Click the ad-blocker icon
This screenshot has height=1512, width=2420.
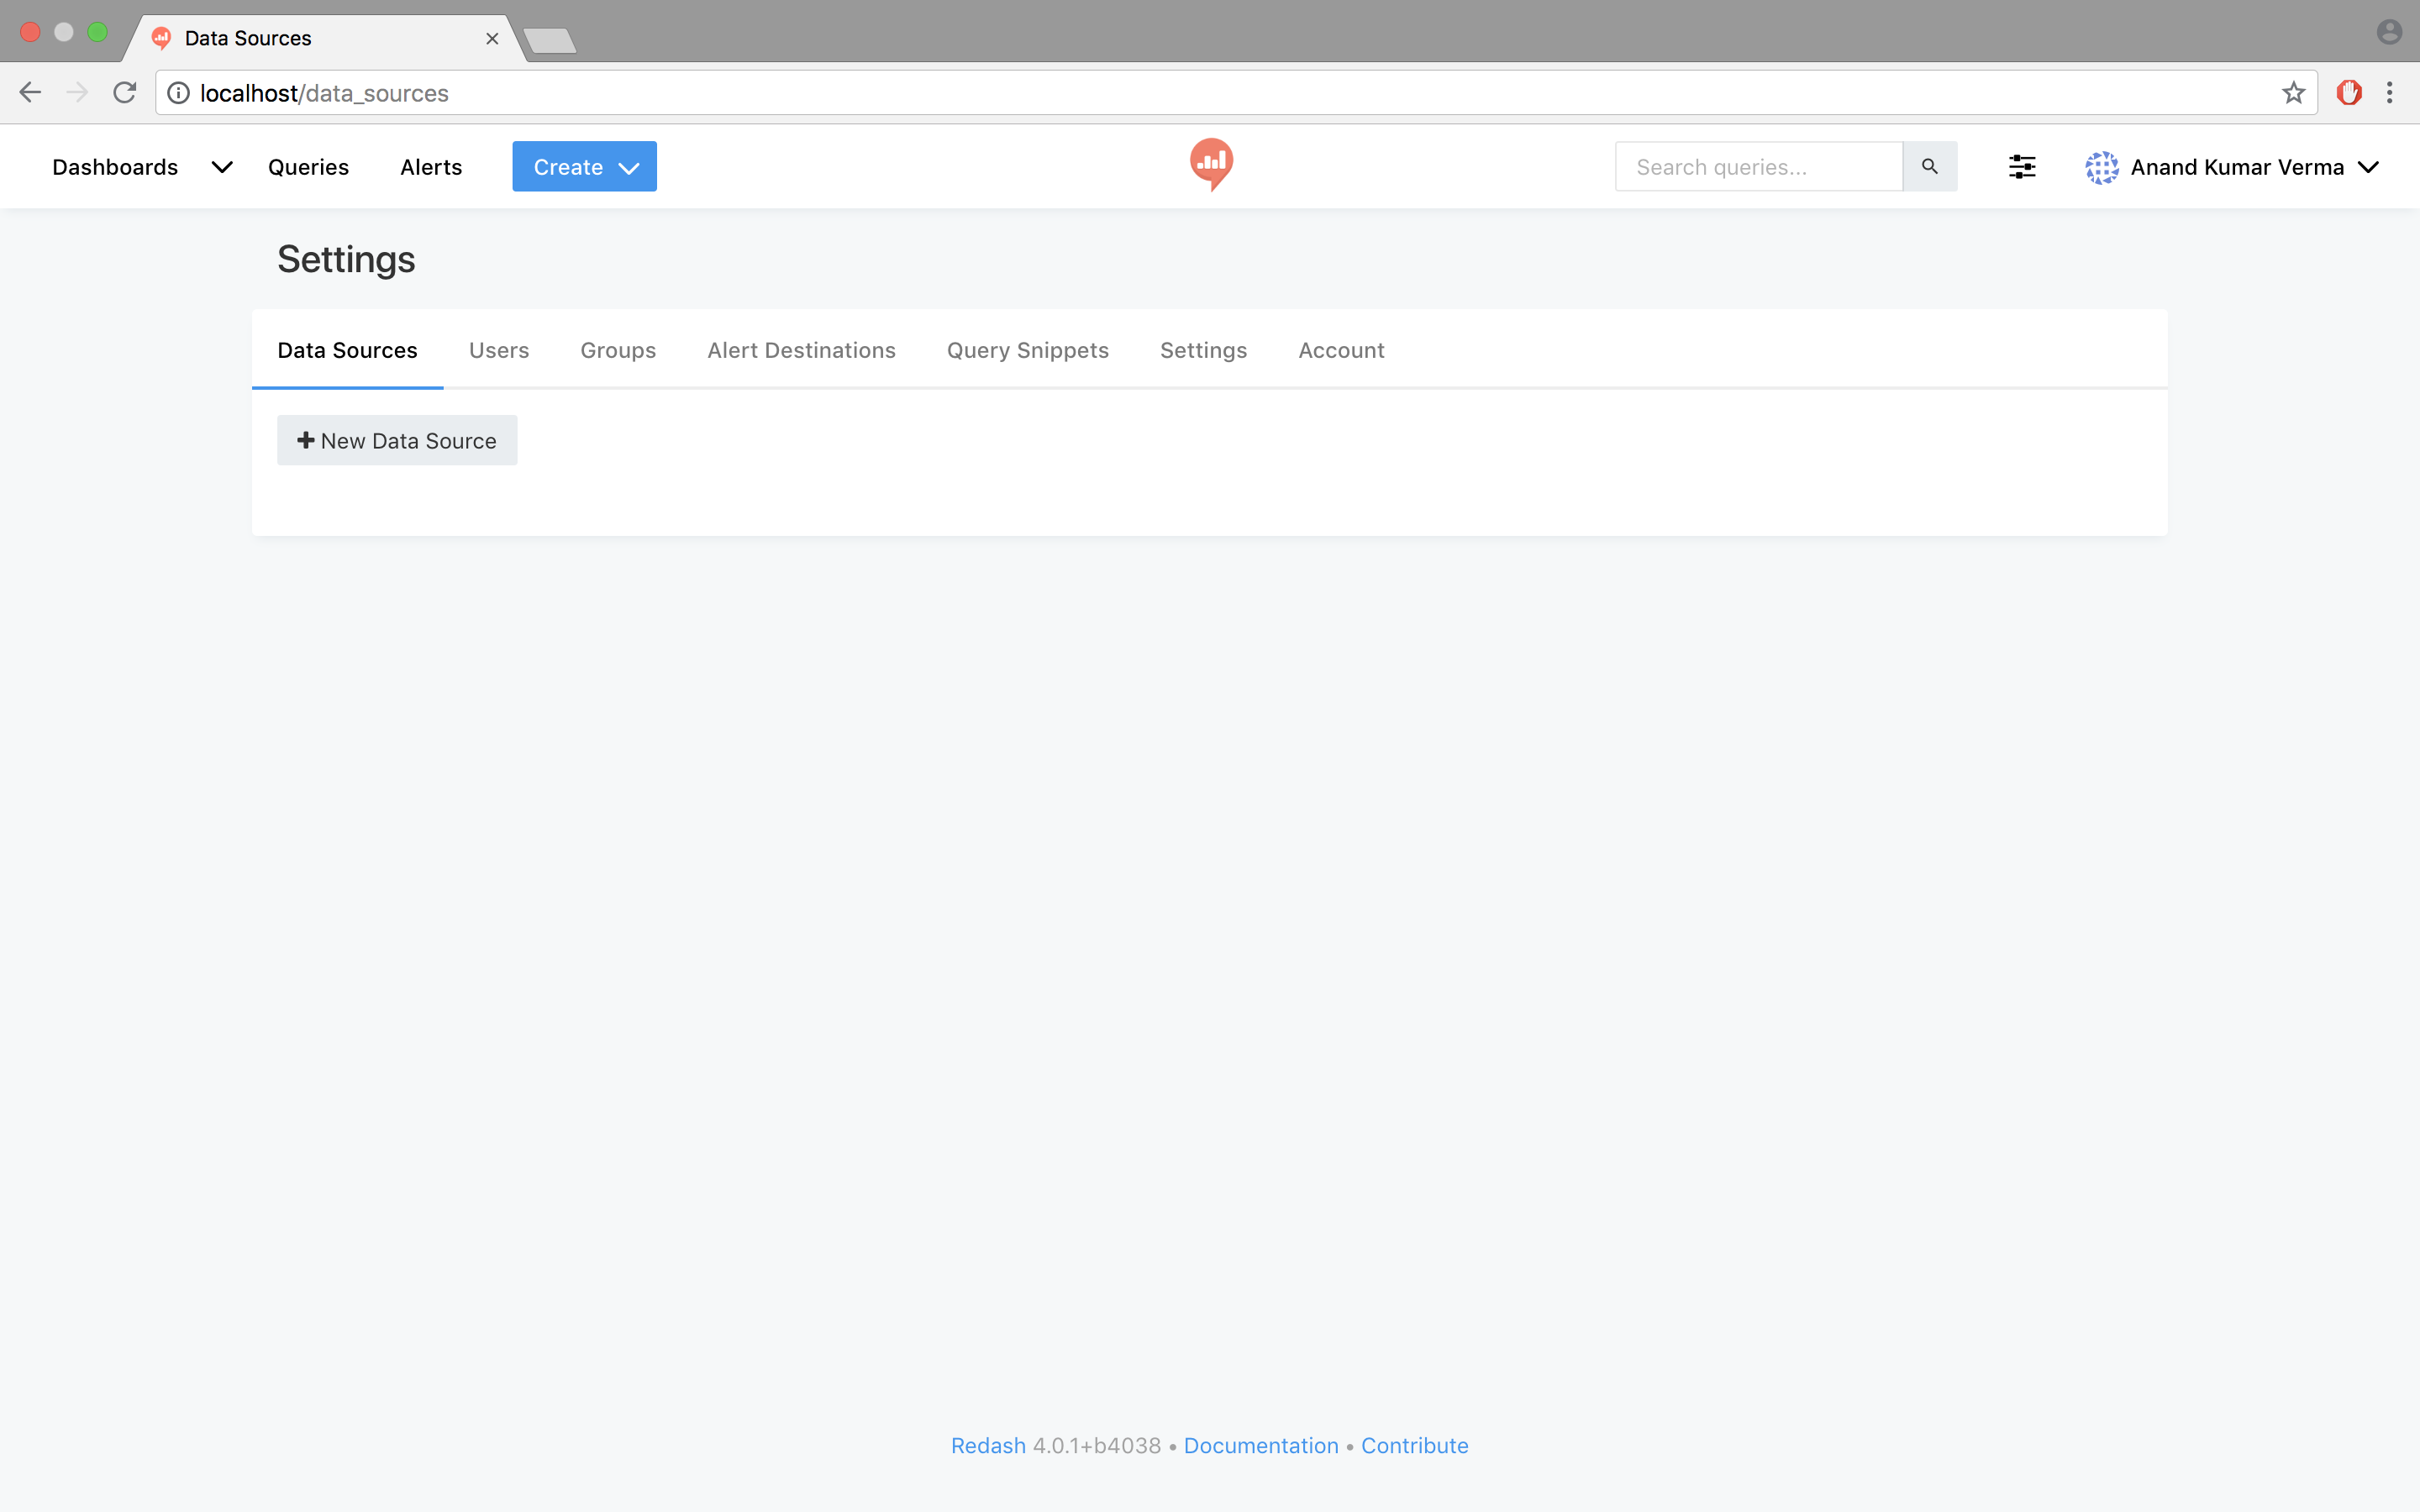[2349, 92]
